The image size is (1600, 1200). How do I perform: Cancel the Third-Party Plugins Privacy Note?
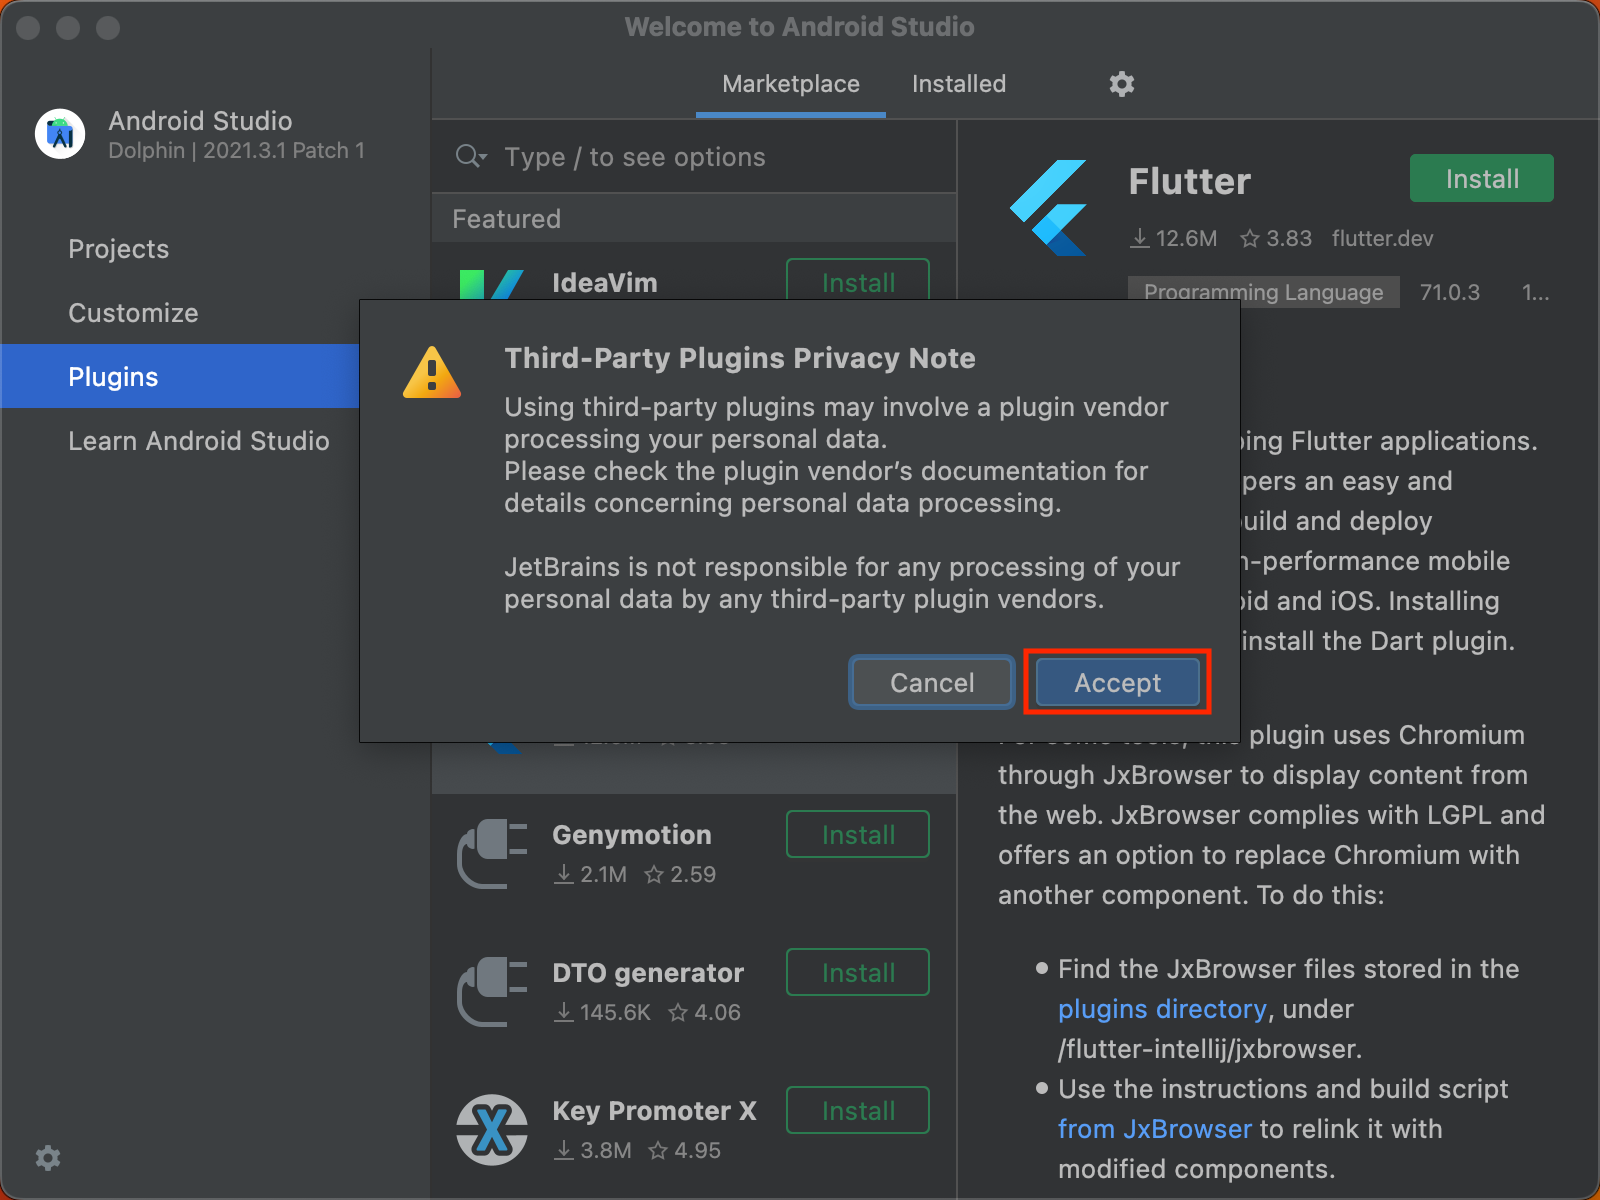pos(932,683)
